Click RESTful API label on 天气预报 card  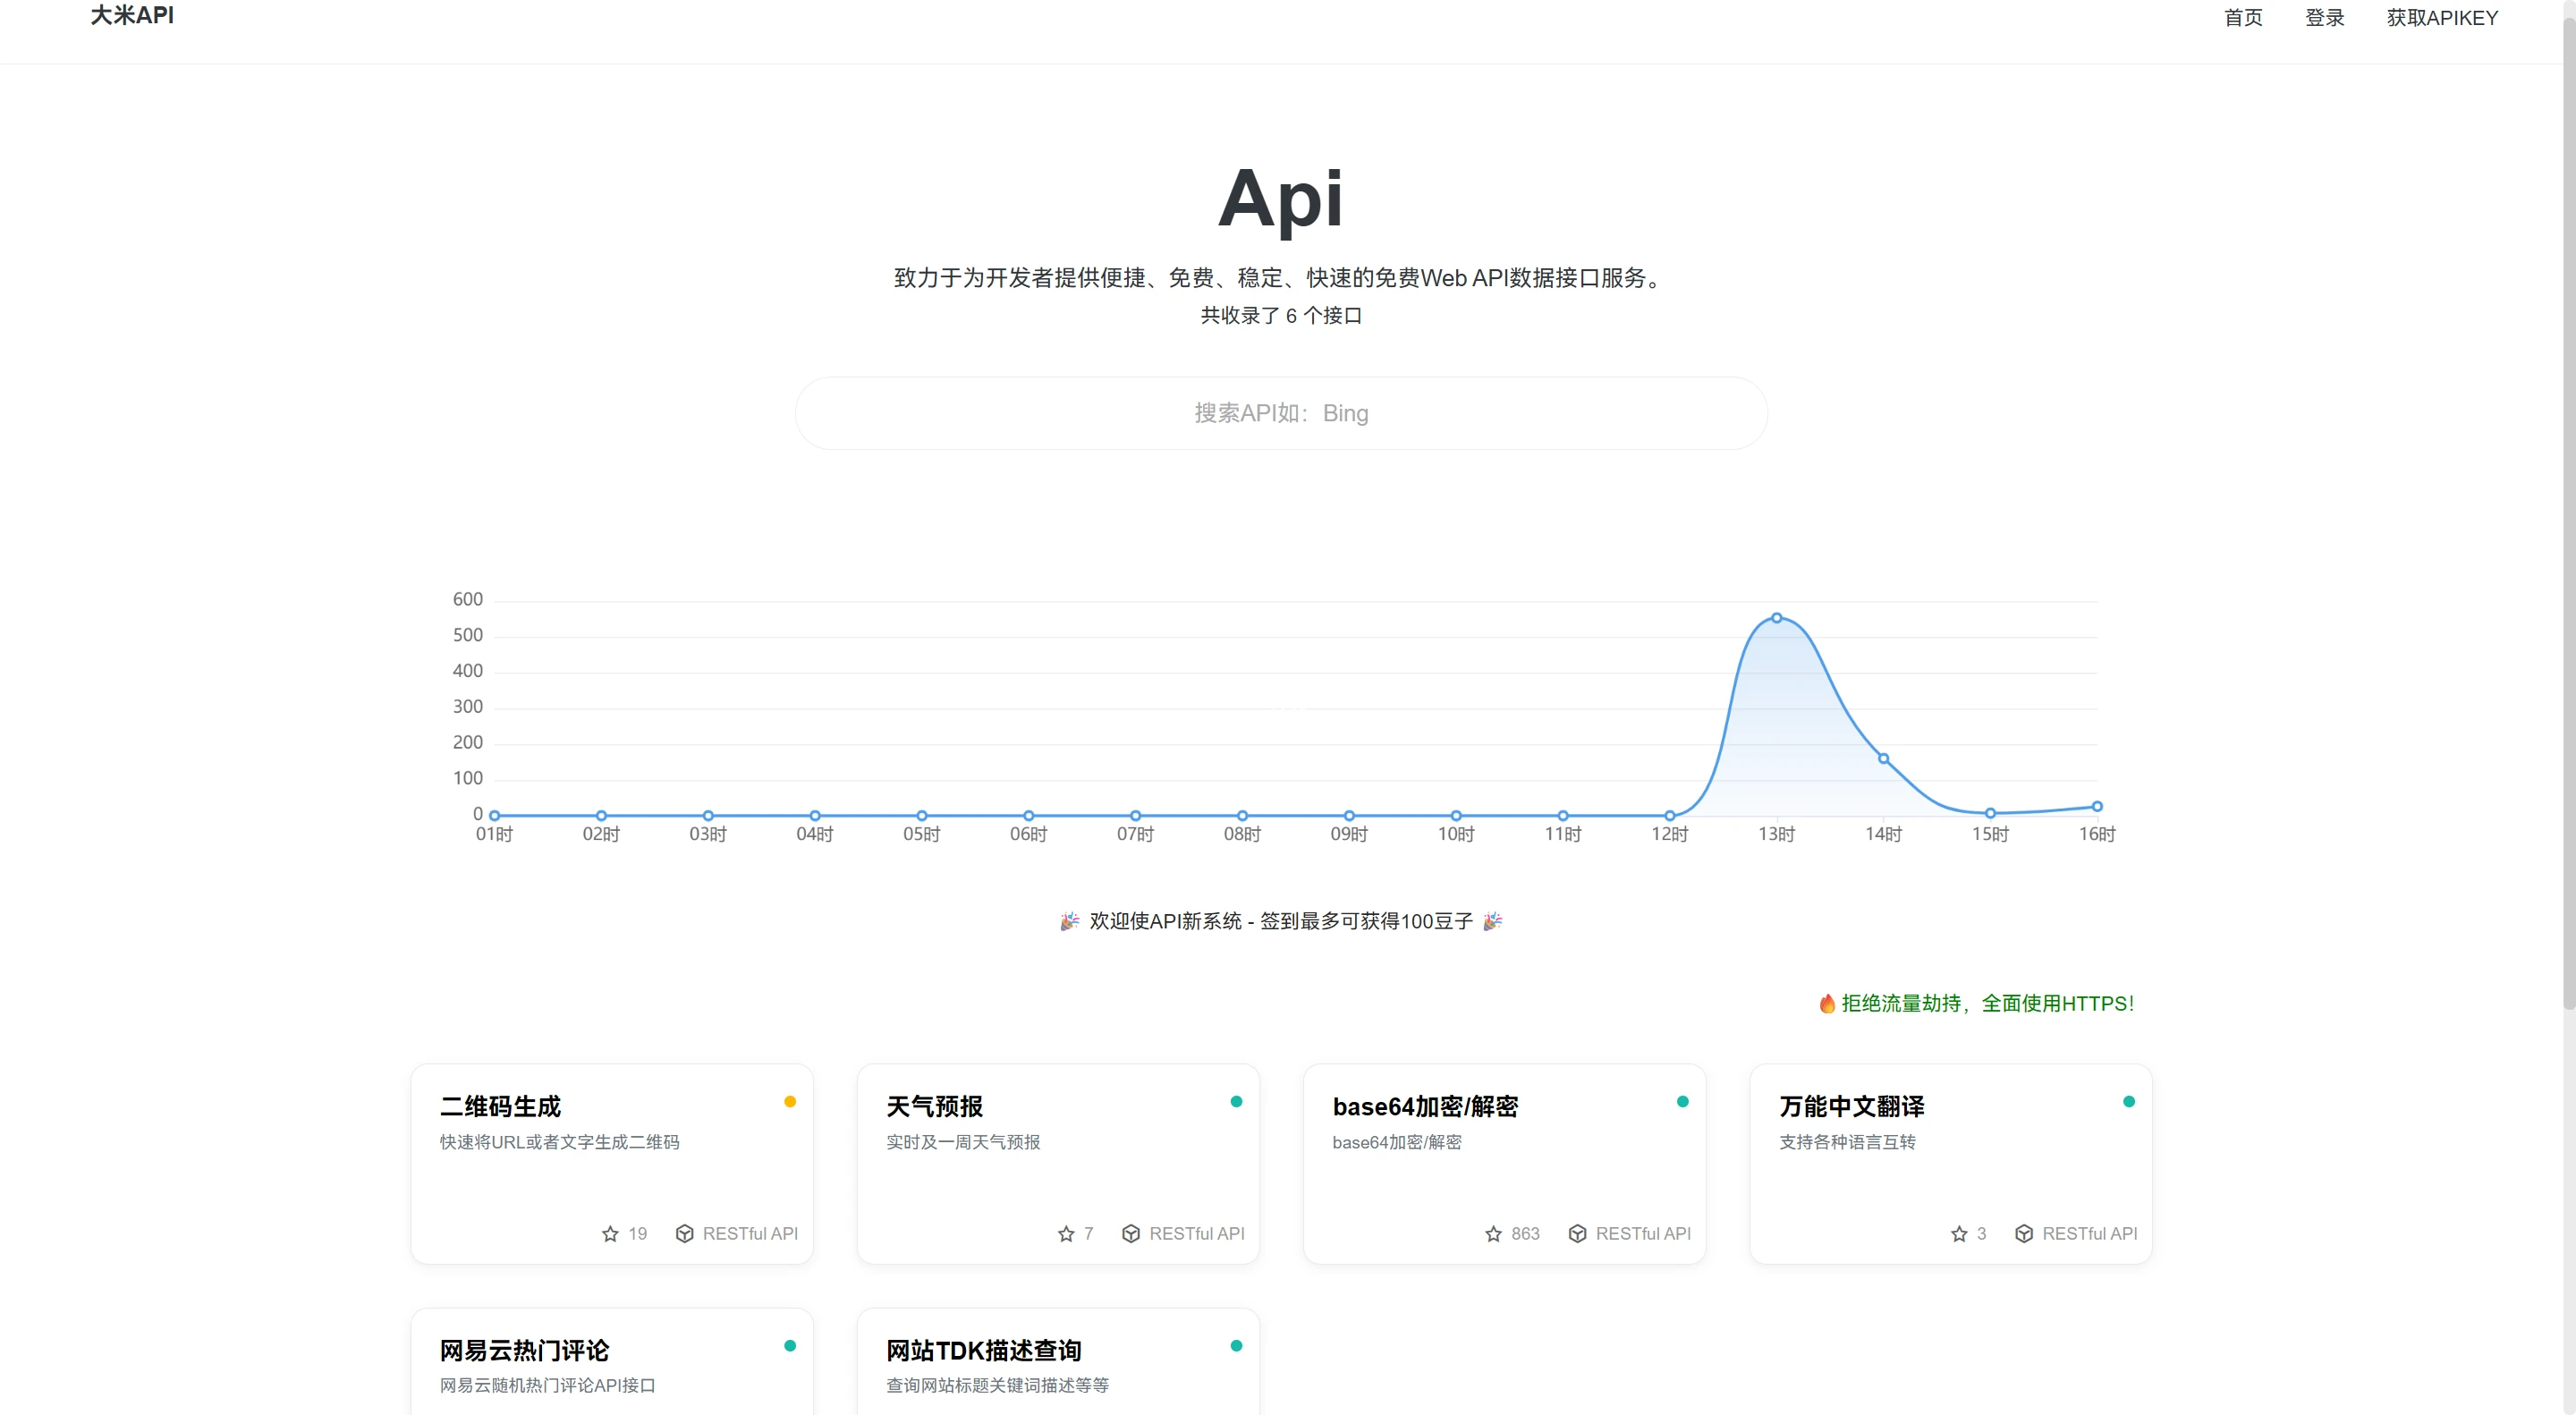coord(1197,1234)
